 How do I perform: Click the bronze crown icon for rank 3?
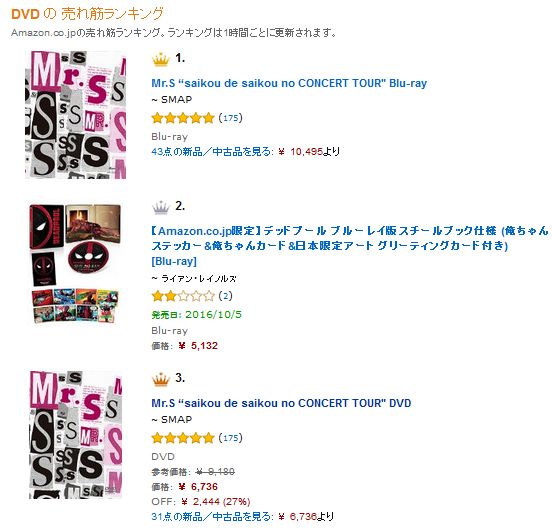click(161, 379)
